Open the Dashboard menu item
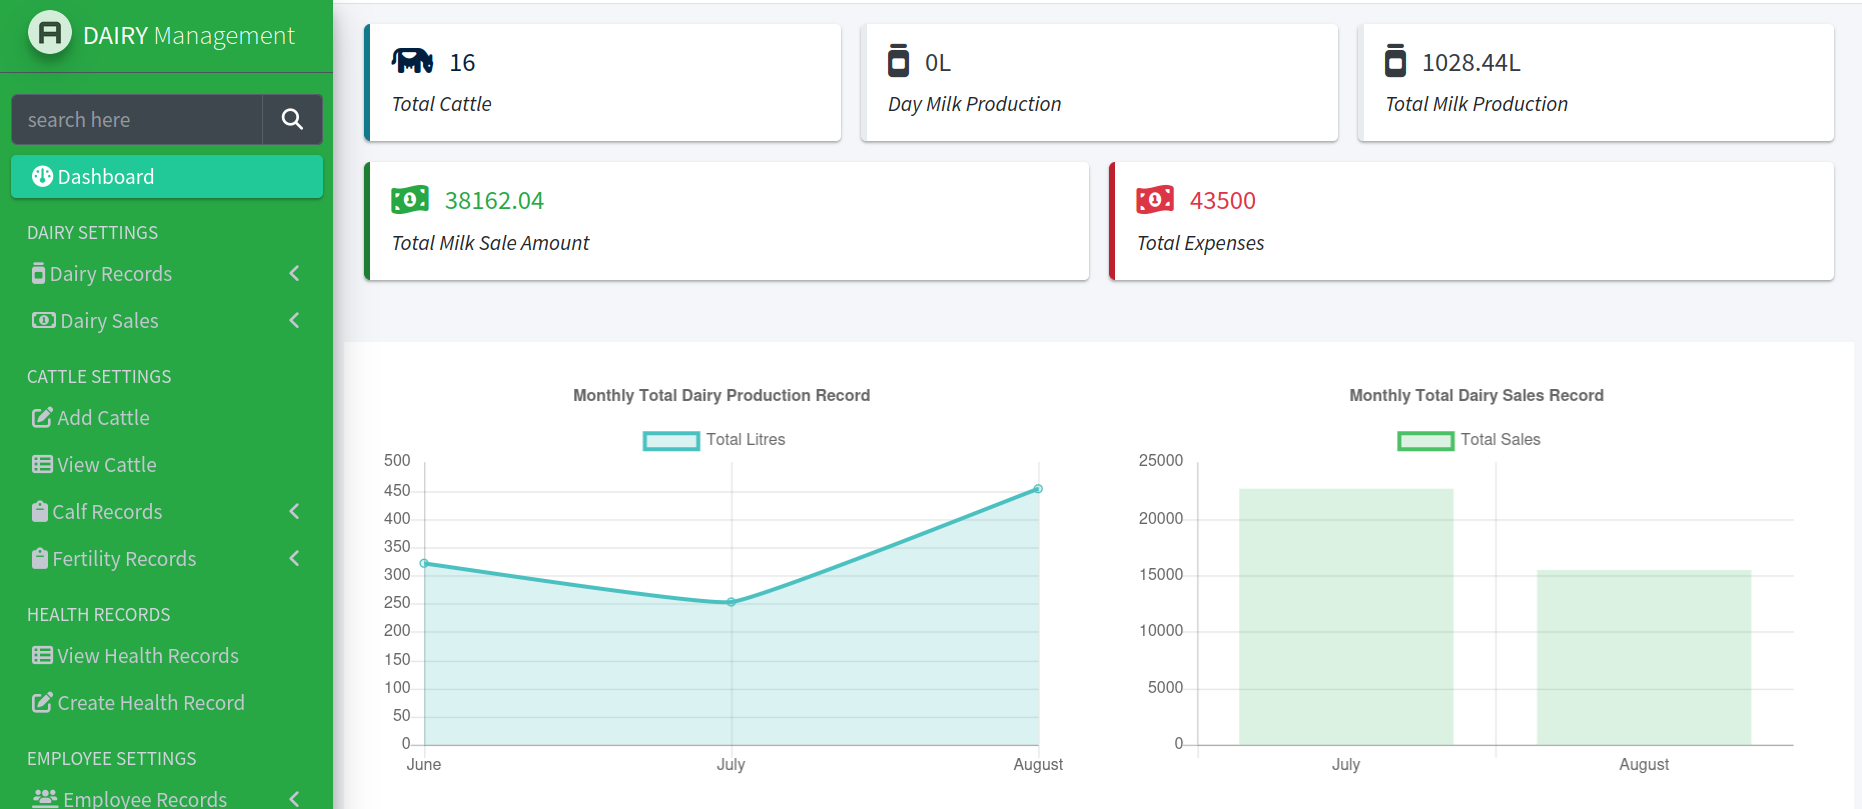 point(166,177)
